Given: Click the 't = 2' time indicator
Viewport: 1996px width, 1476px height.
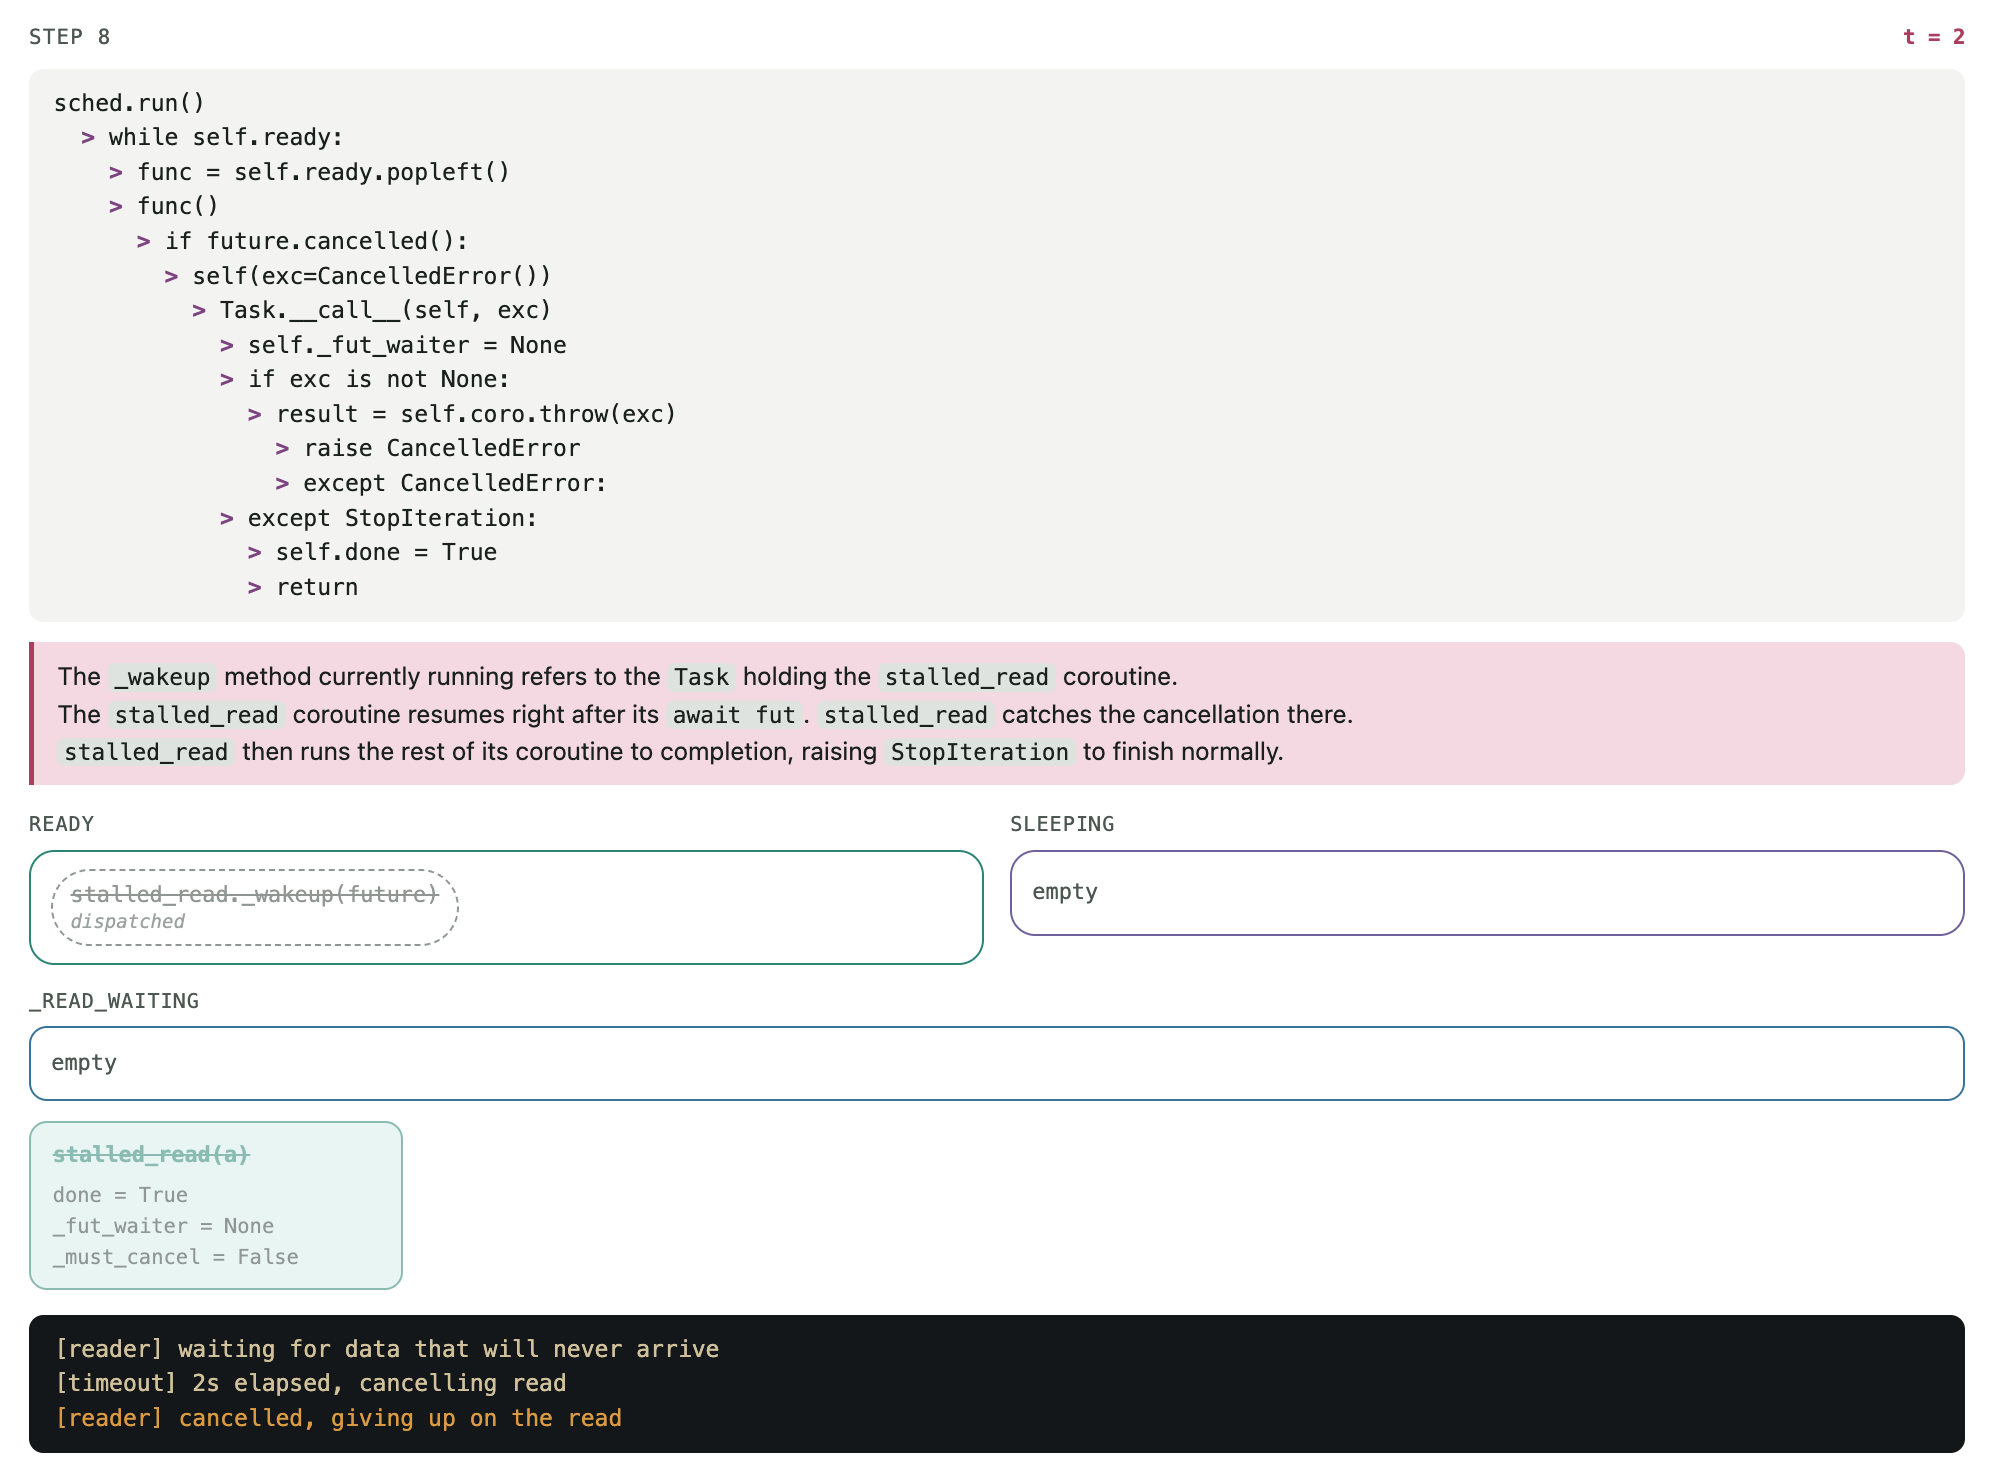Looking at the screenshot, I should point(1933,37).
